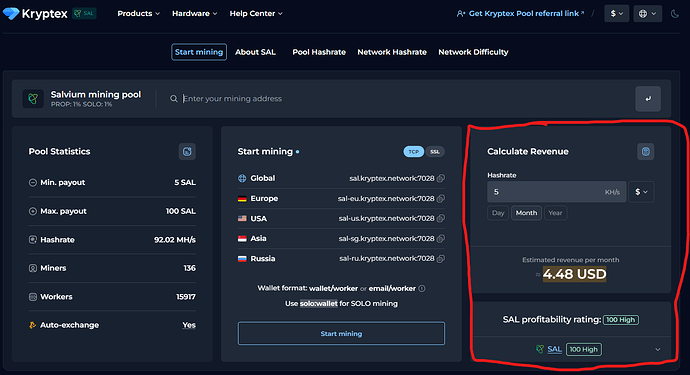
Task: Select the TCP connection toggle
Action: point(413,151)
